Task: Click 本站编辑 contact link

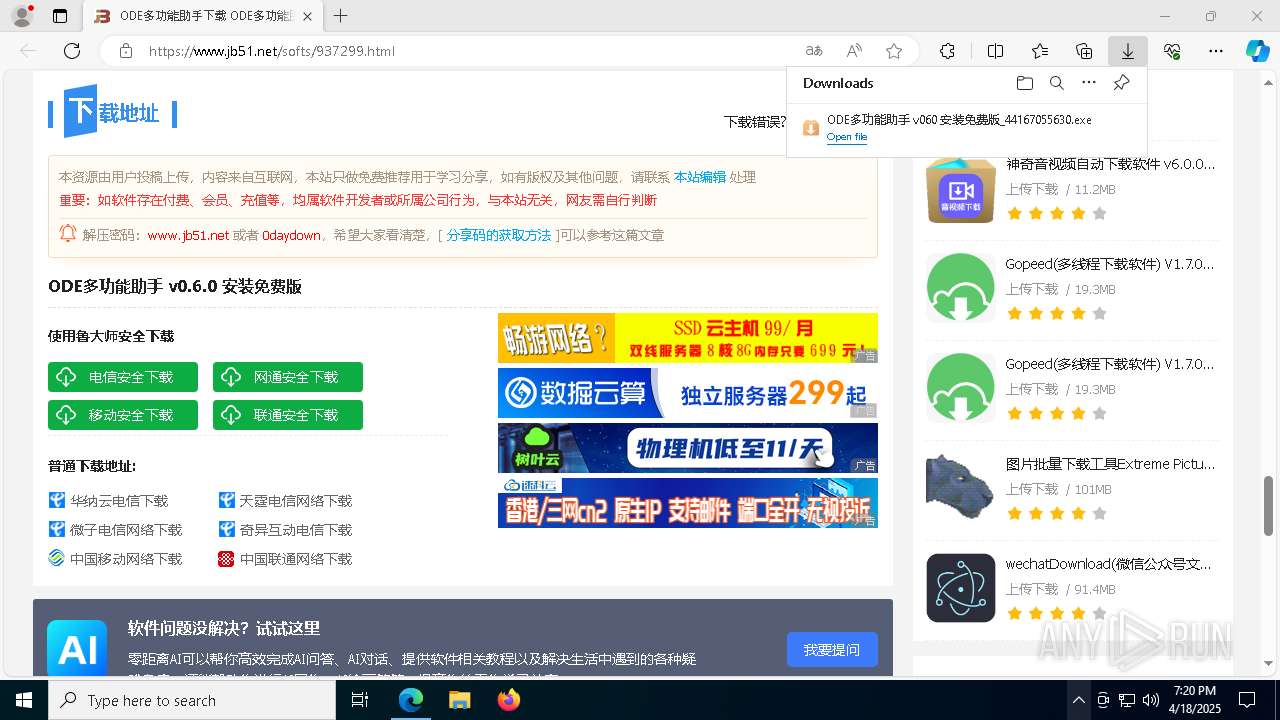Action: click(699, 177)
